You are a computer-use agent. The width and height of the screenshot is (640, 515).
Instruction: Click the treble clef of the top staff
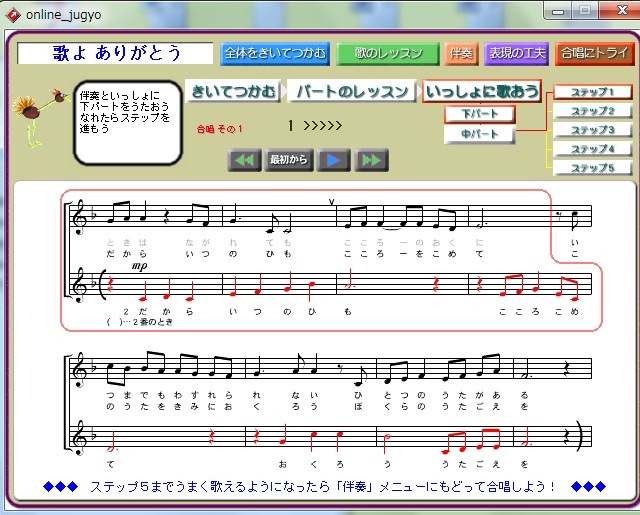[79, 217]
